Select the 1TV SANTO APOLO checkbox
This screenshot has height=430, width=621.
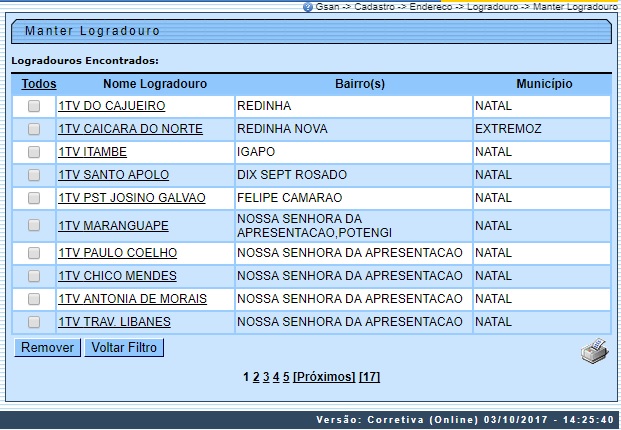pyautogui.click(x=34, y=175)
